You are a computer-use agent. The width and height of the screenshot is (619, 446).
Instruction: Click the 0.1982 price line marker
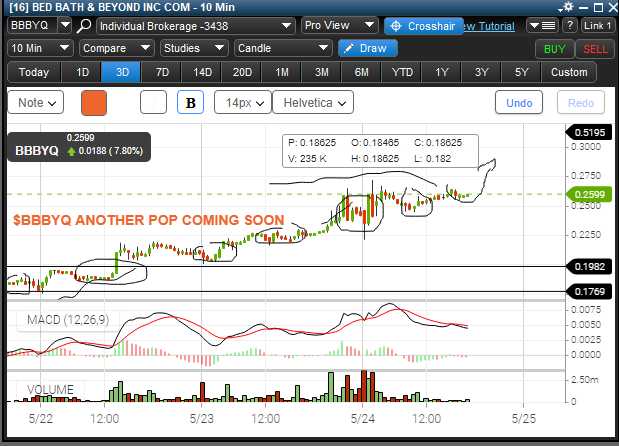589,267
